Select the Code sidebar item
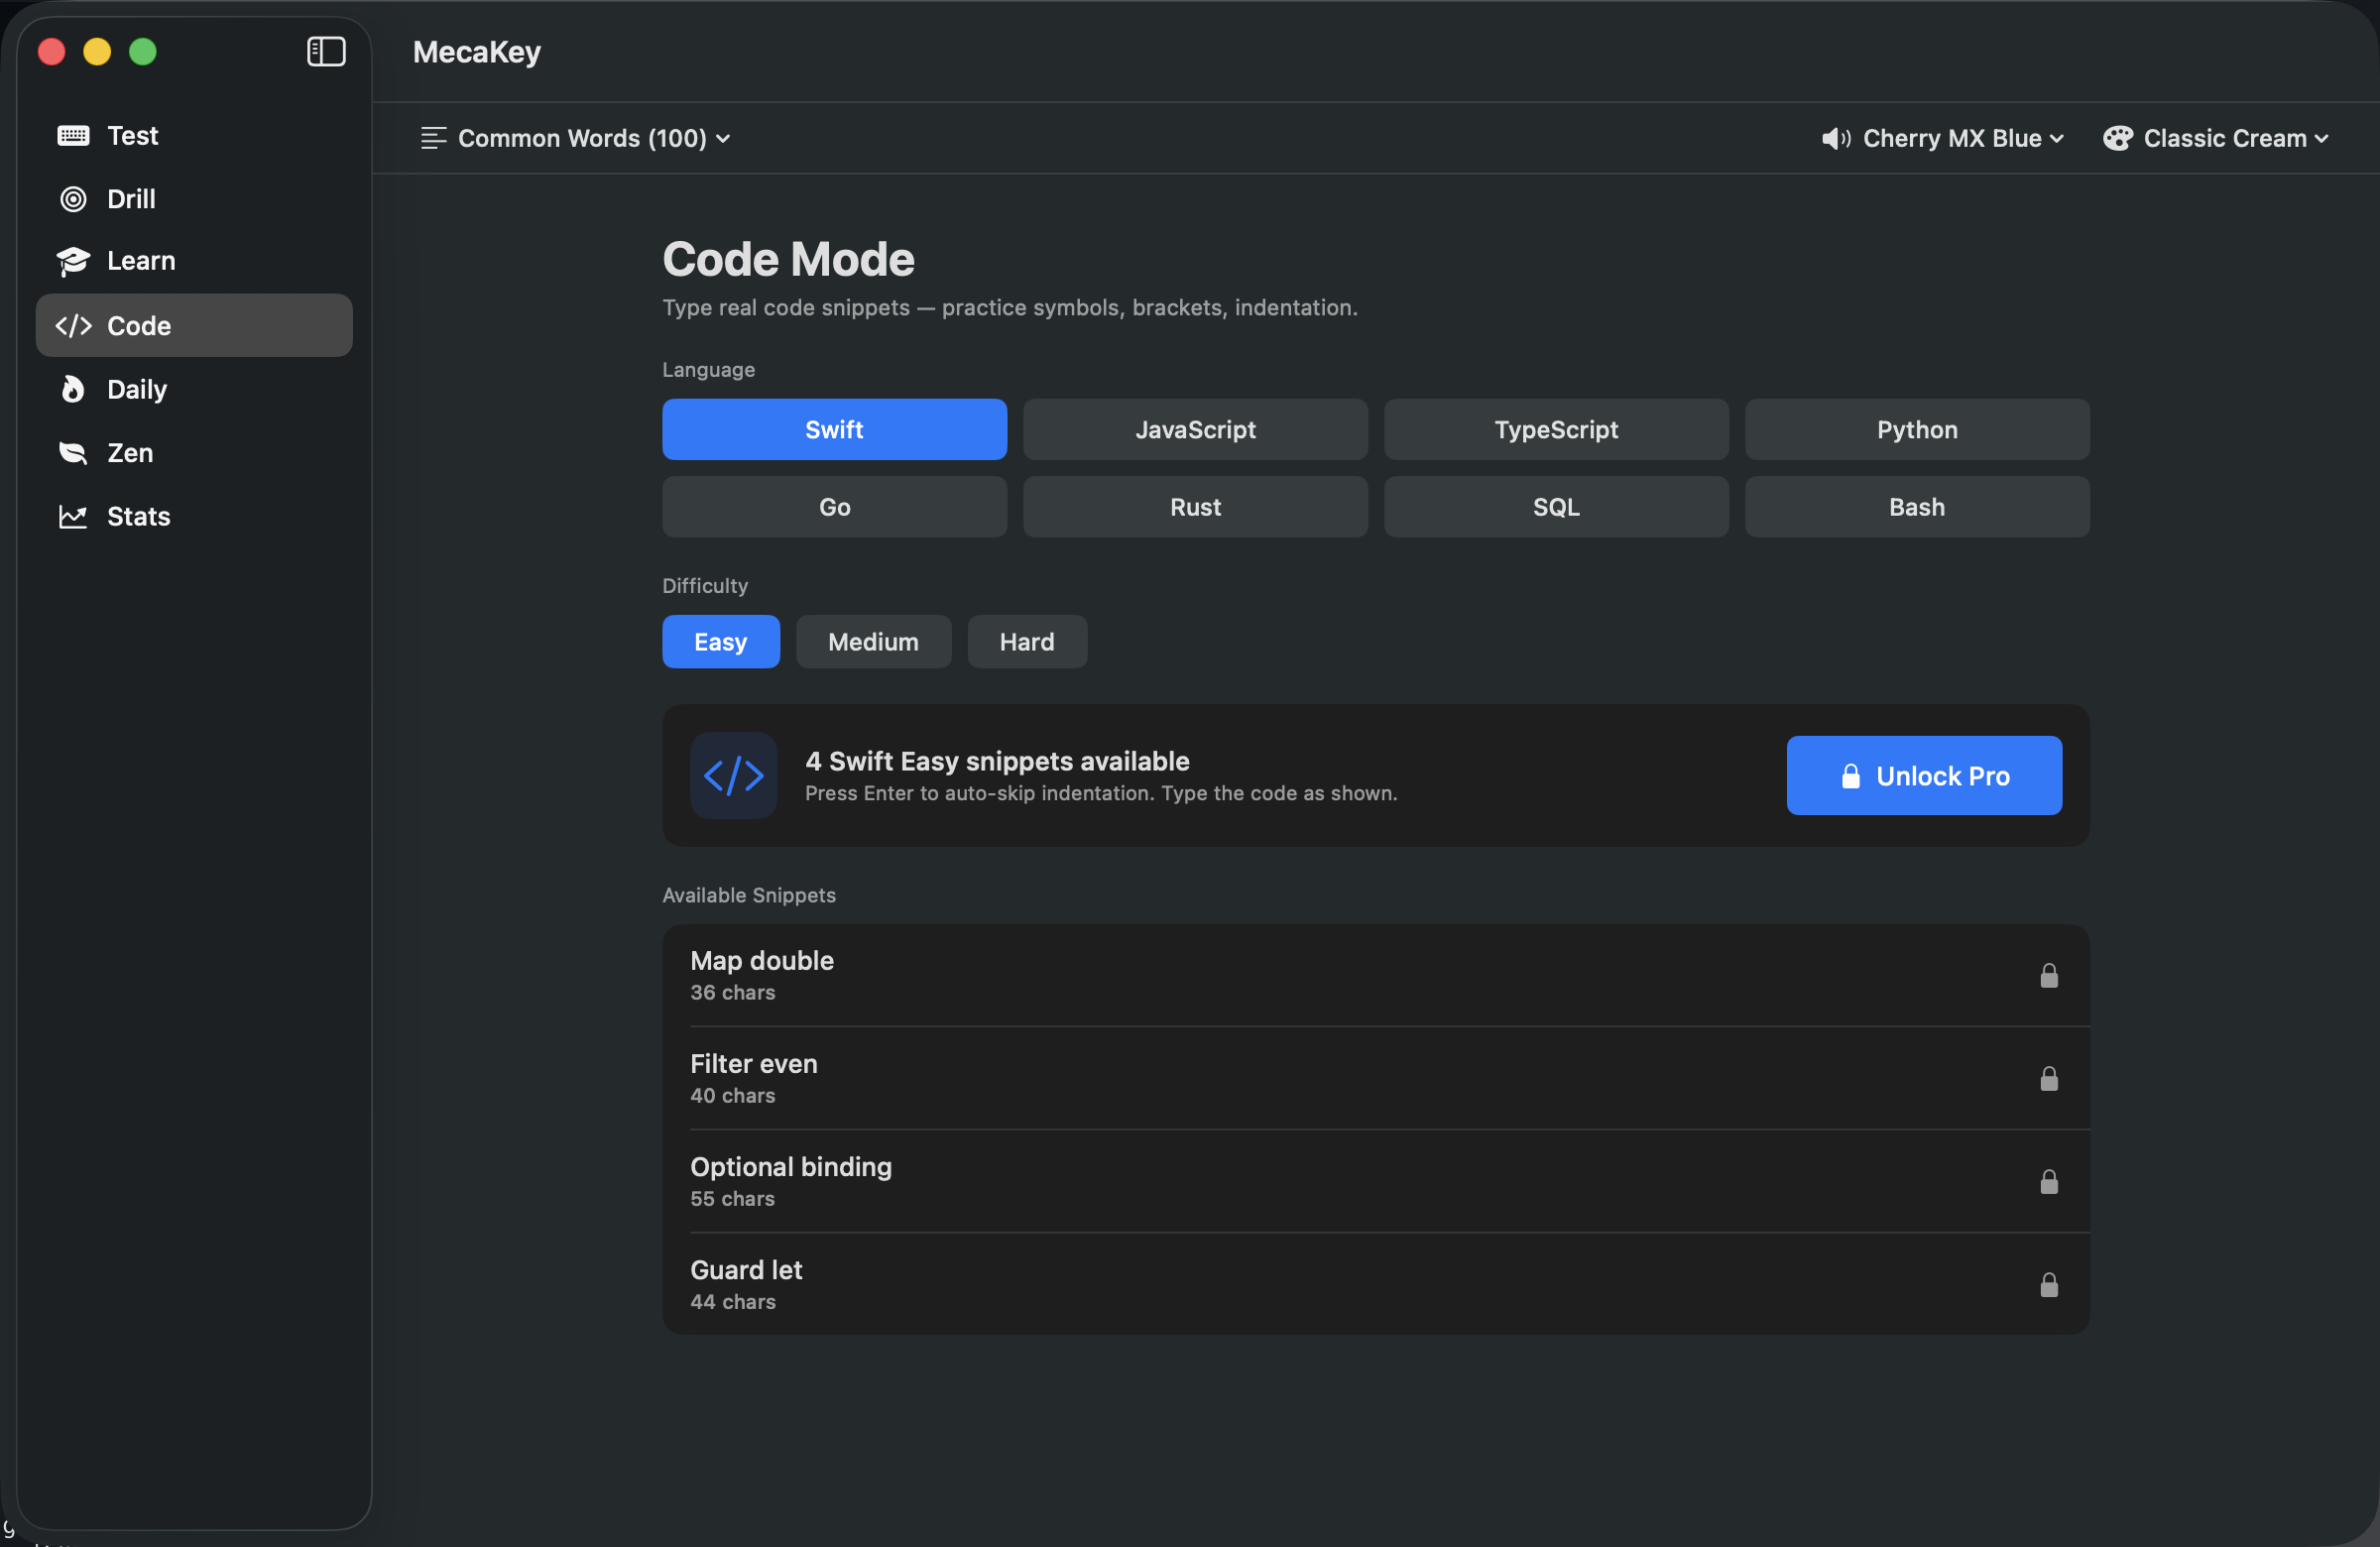Screen dimensions: 2380x1547 (194, 326)
